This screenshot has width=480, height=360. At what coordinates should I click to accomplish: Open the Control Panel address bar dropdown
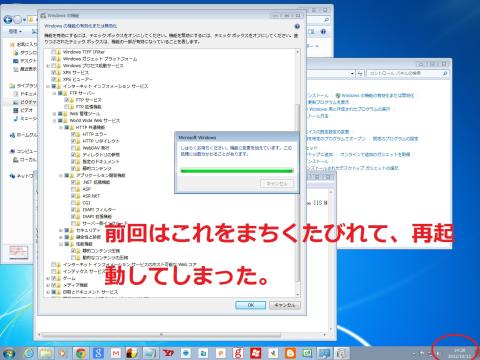(x=352, y=73)
